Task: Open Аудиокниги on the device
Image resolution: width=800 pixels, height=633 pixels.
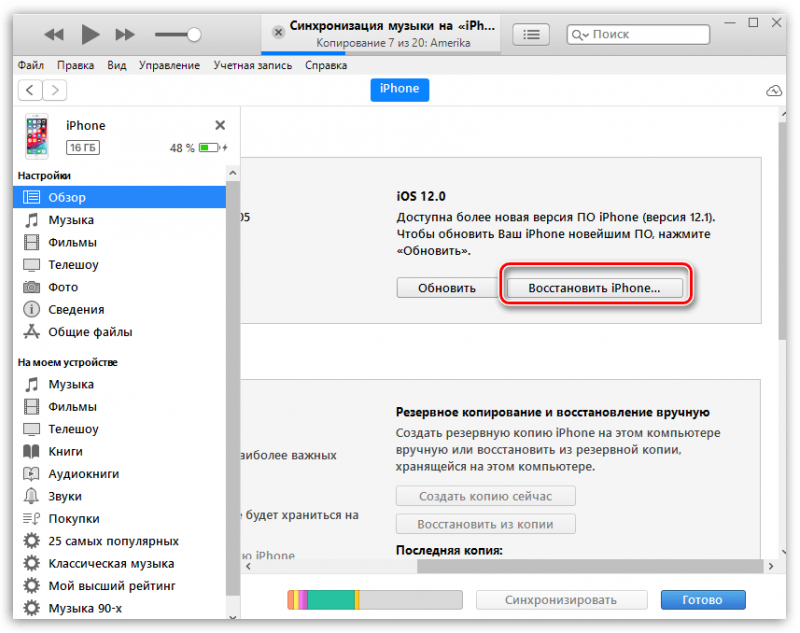Action: pyautogui.click(x=119, y=474)
